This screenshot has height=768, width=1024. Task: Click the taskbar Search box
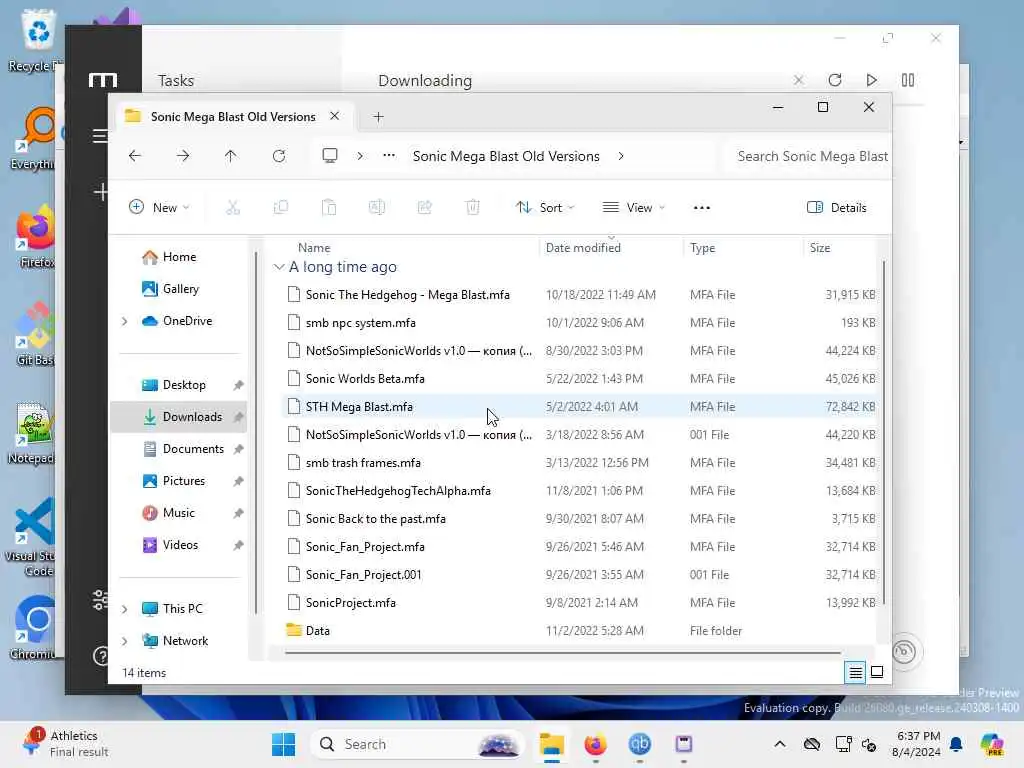pos(418,744)
